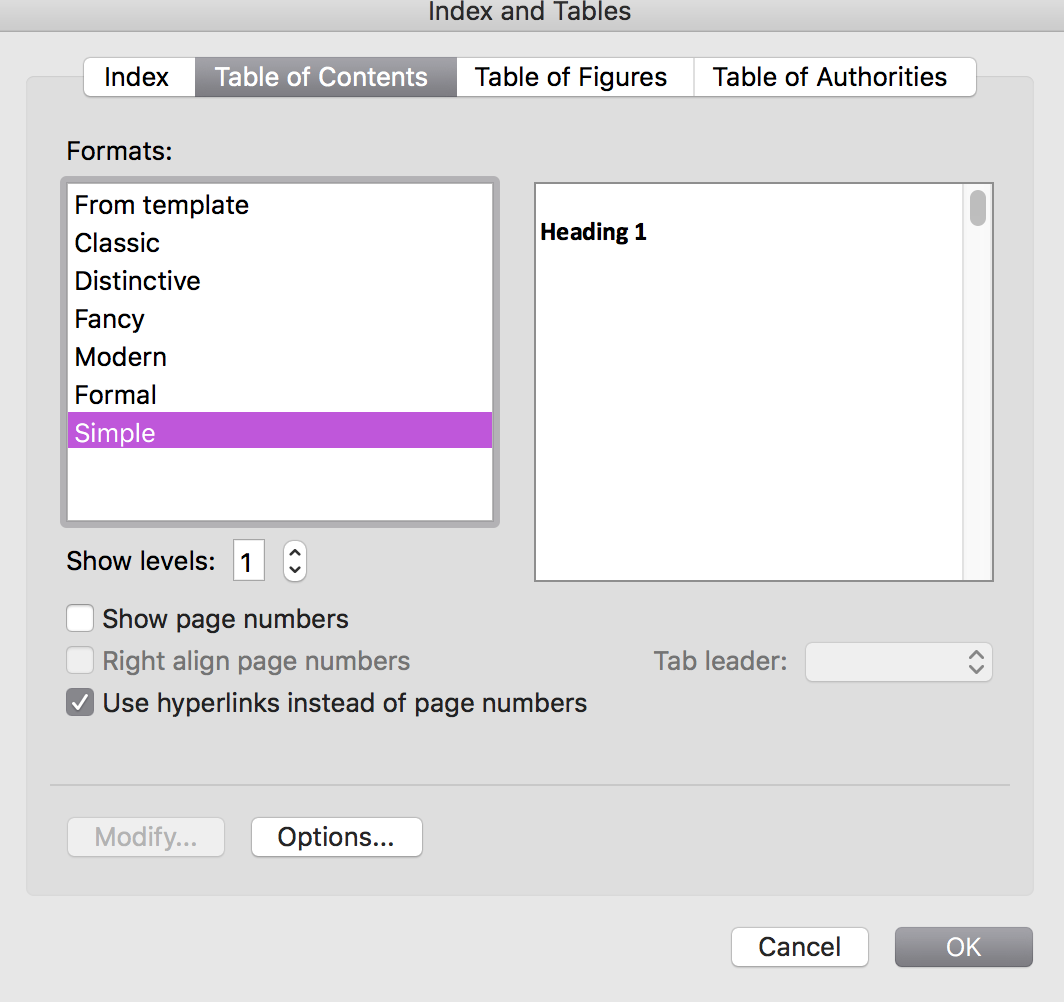Select the Table of Authorities tab
The image size is (1064, 1002).
tap(830, 78)
